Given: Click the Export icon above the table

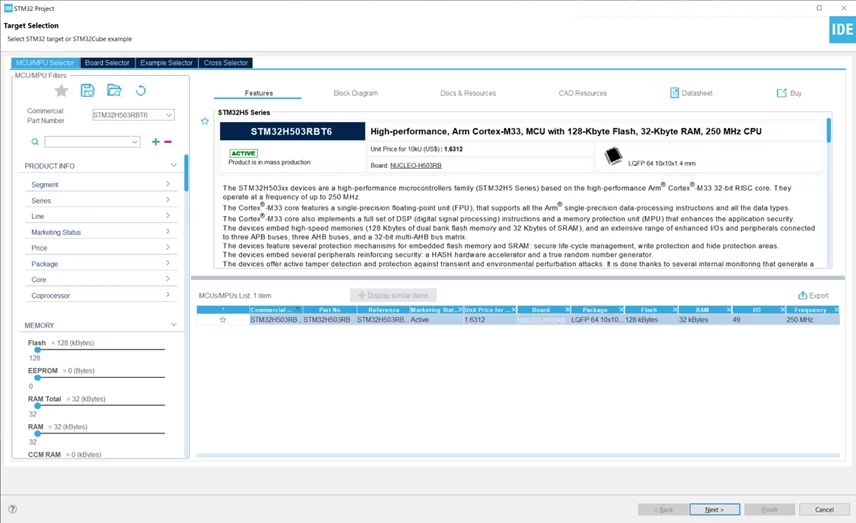Looking at the screenshot, I should [x=802, y=295].
